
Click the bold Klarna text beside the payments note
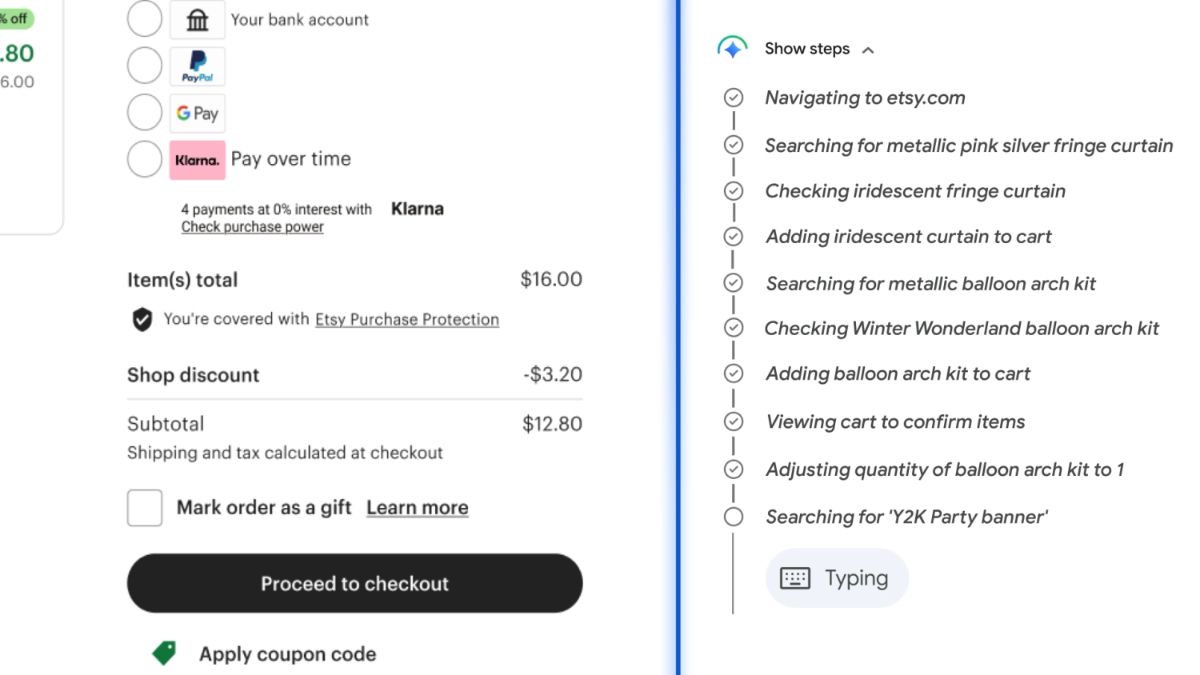coord(417,209)
